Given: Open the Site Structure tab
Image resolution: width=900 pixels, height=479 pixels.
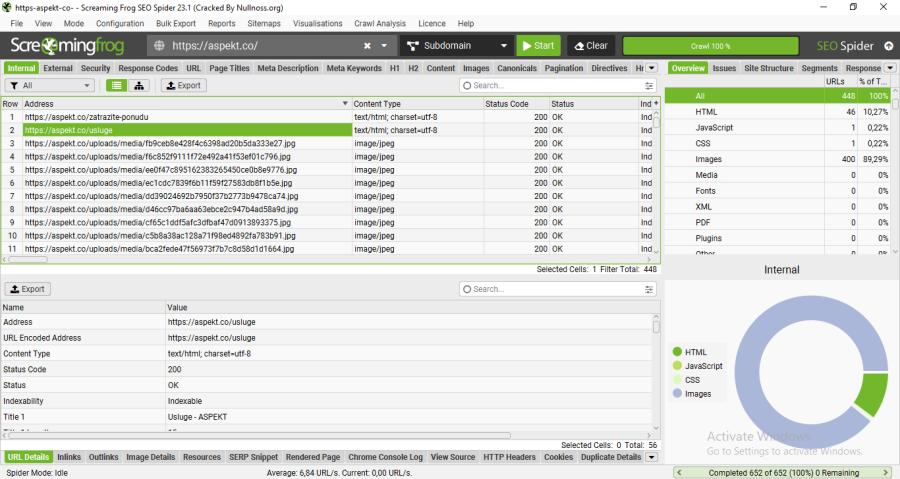Looking at the screenshot, I should [769, 68].
